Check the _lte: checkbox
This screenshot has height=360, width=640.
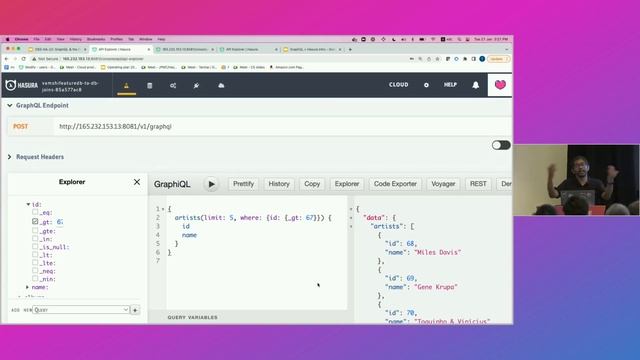point(35,262)
